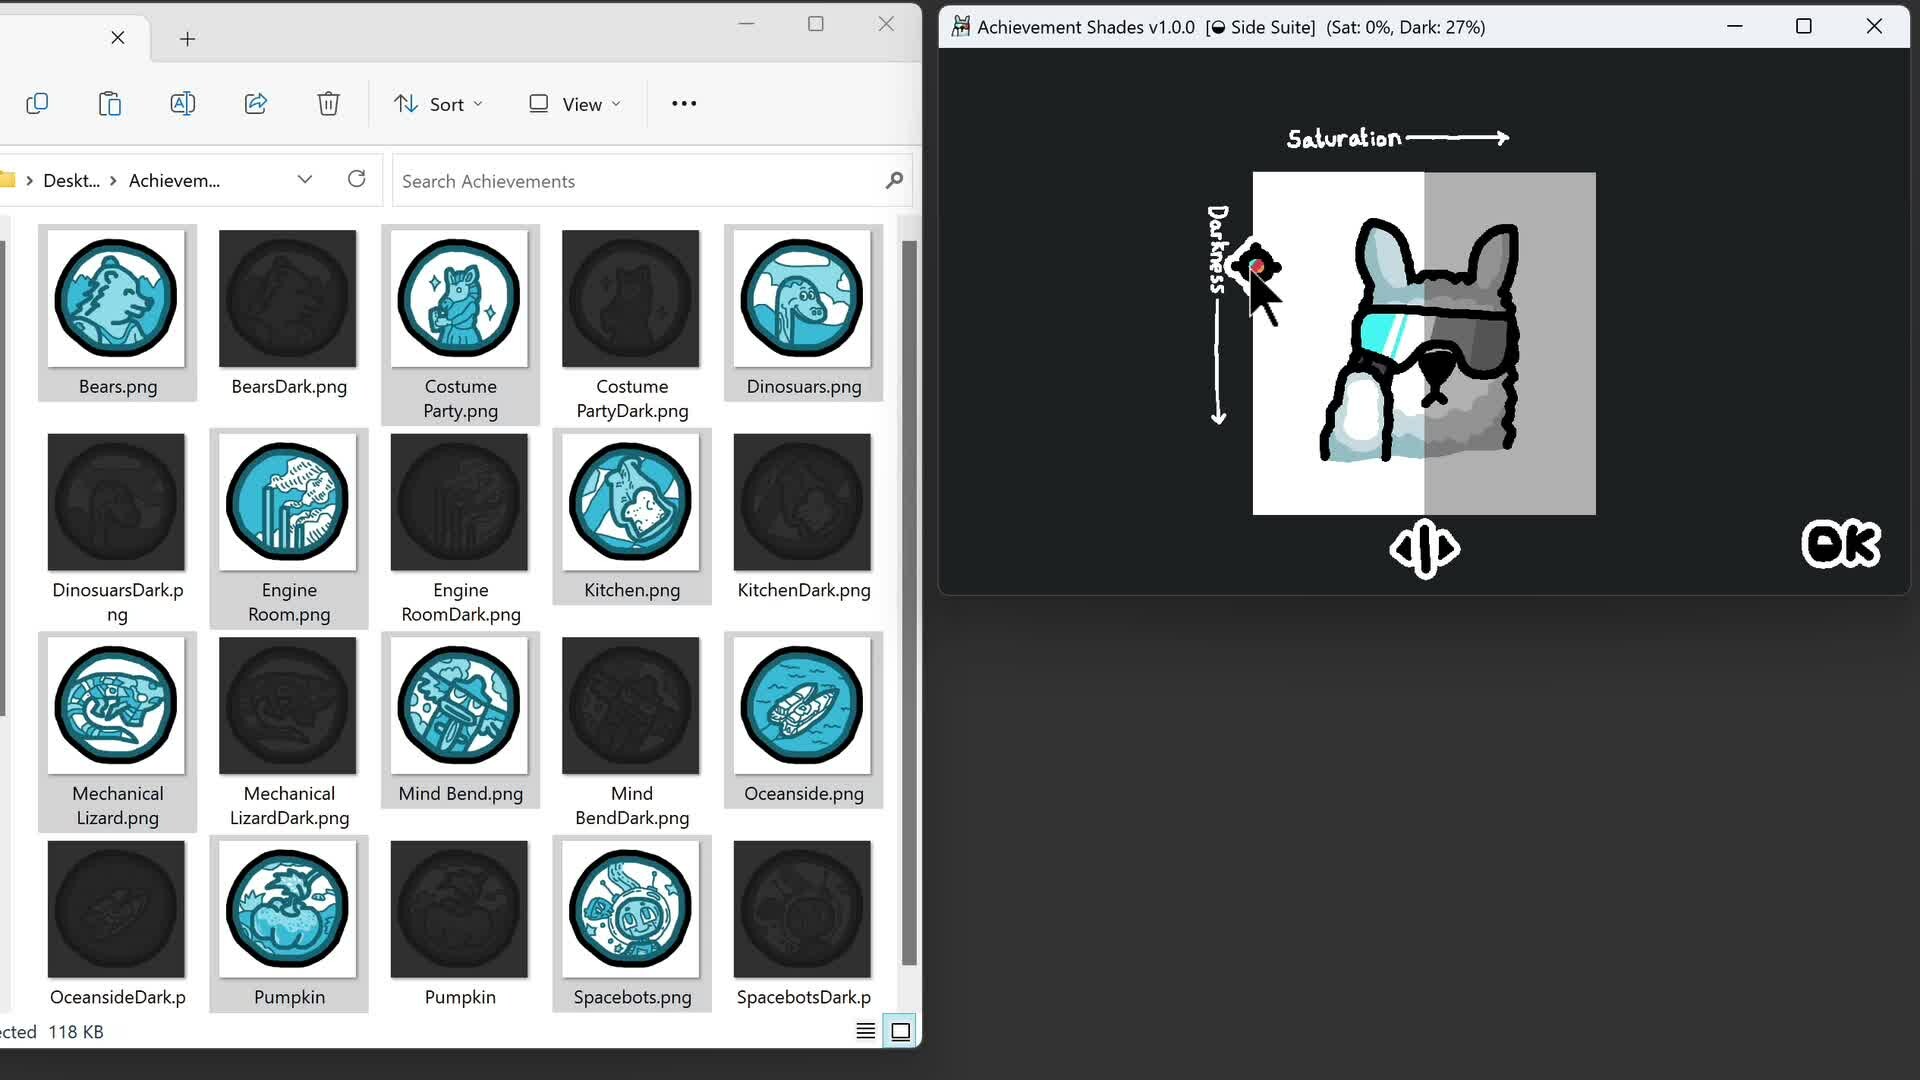Viewport: 1920px width, 1080px height.
Task: Click the Deskt... breadcrumb link
Action: 71,181
